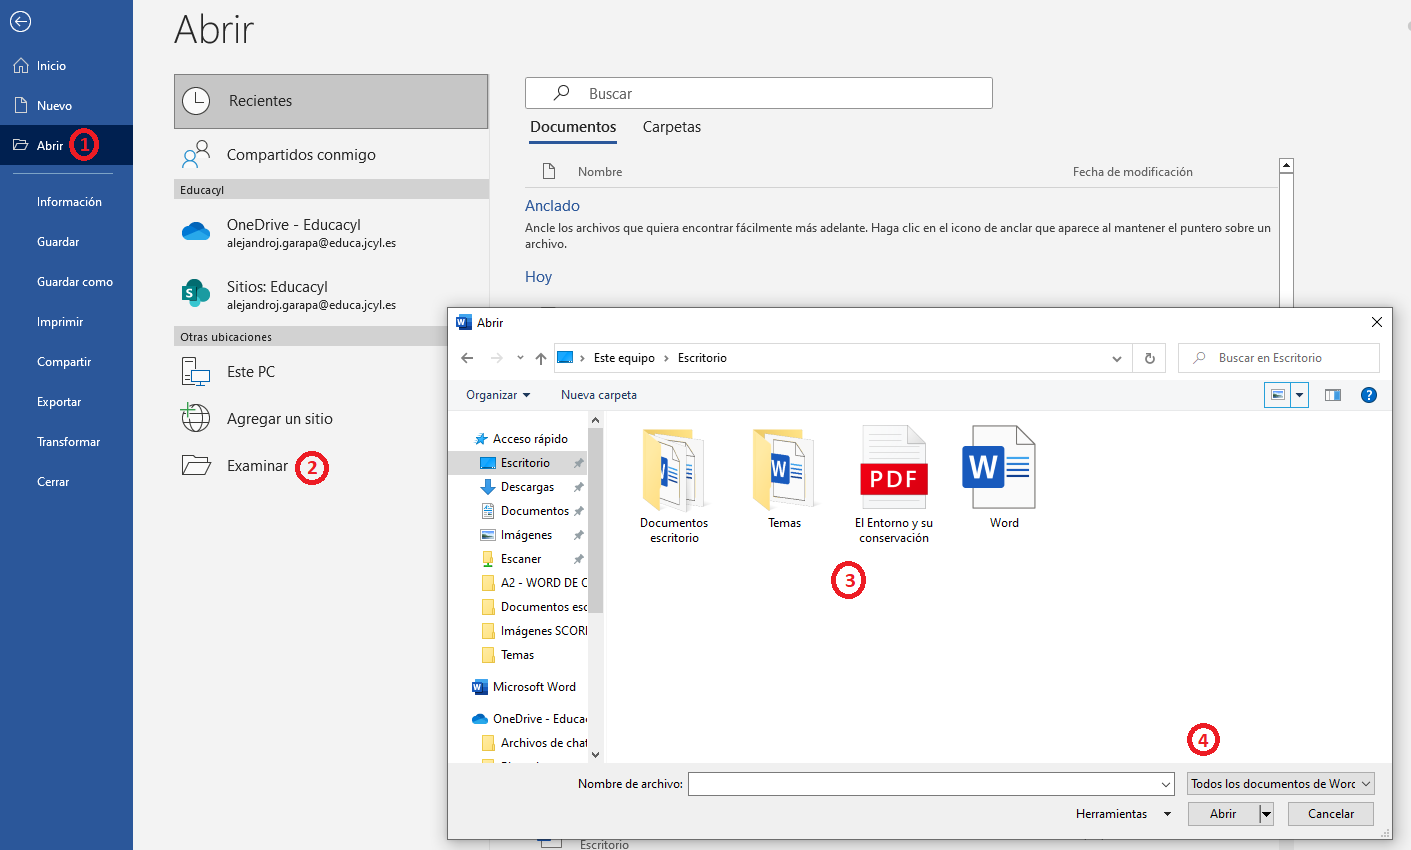Click navigation pane scroll down arrow

[596, 755]
